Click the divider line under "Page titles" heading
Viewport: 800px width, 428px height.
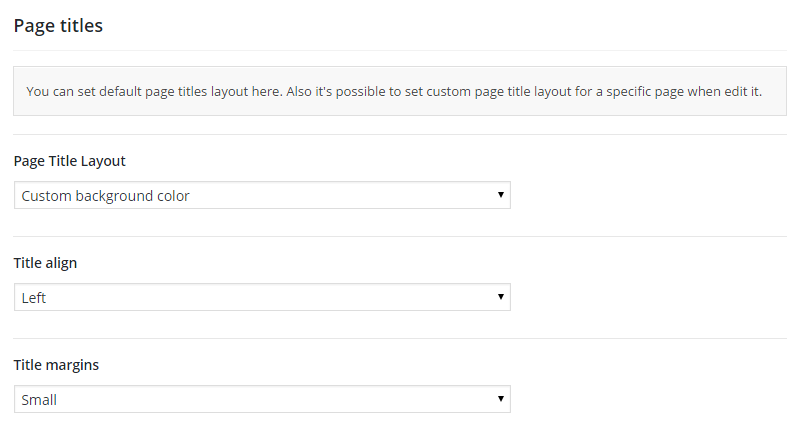point(400,50)
